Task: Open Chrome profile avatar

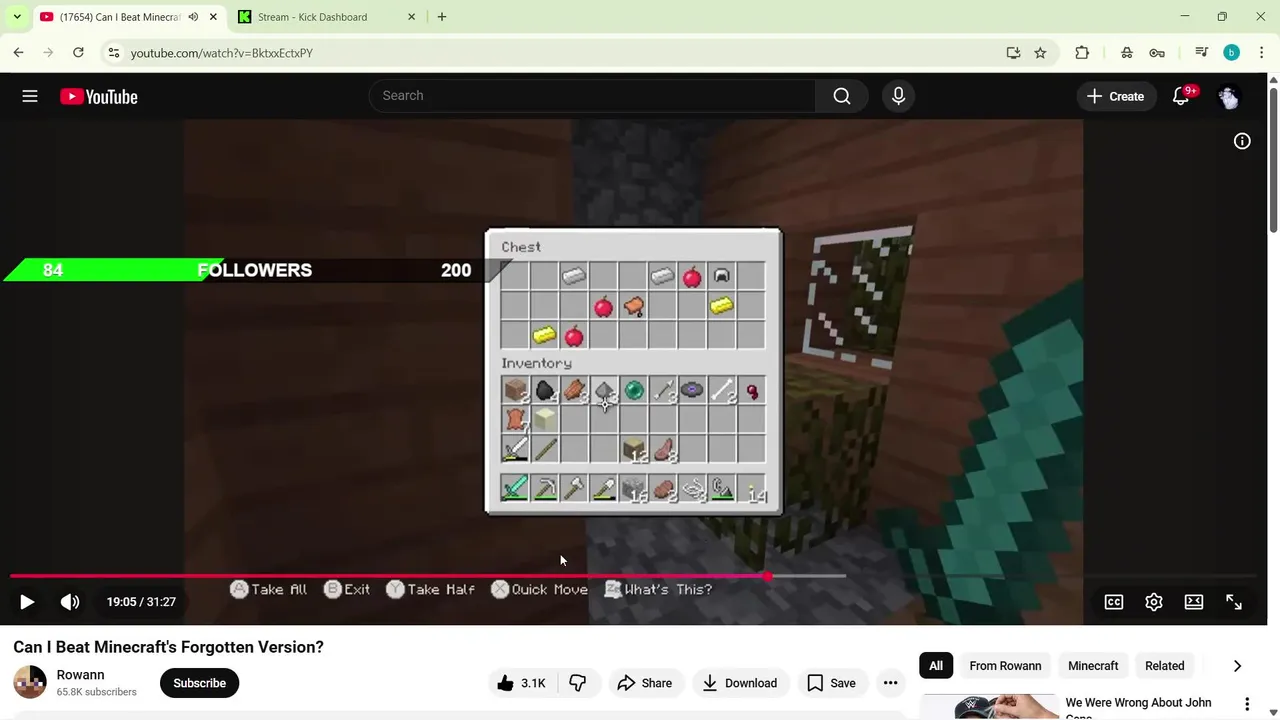Action: pyautogui.click(x=1231, y=53)
